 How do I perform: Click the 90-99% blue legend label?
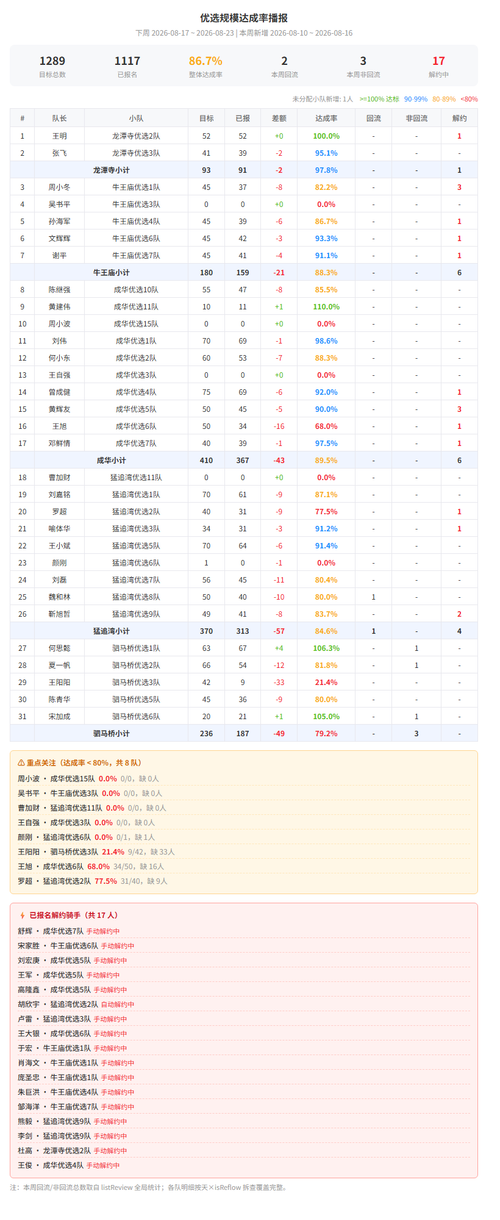[416, 100]
